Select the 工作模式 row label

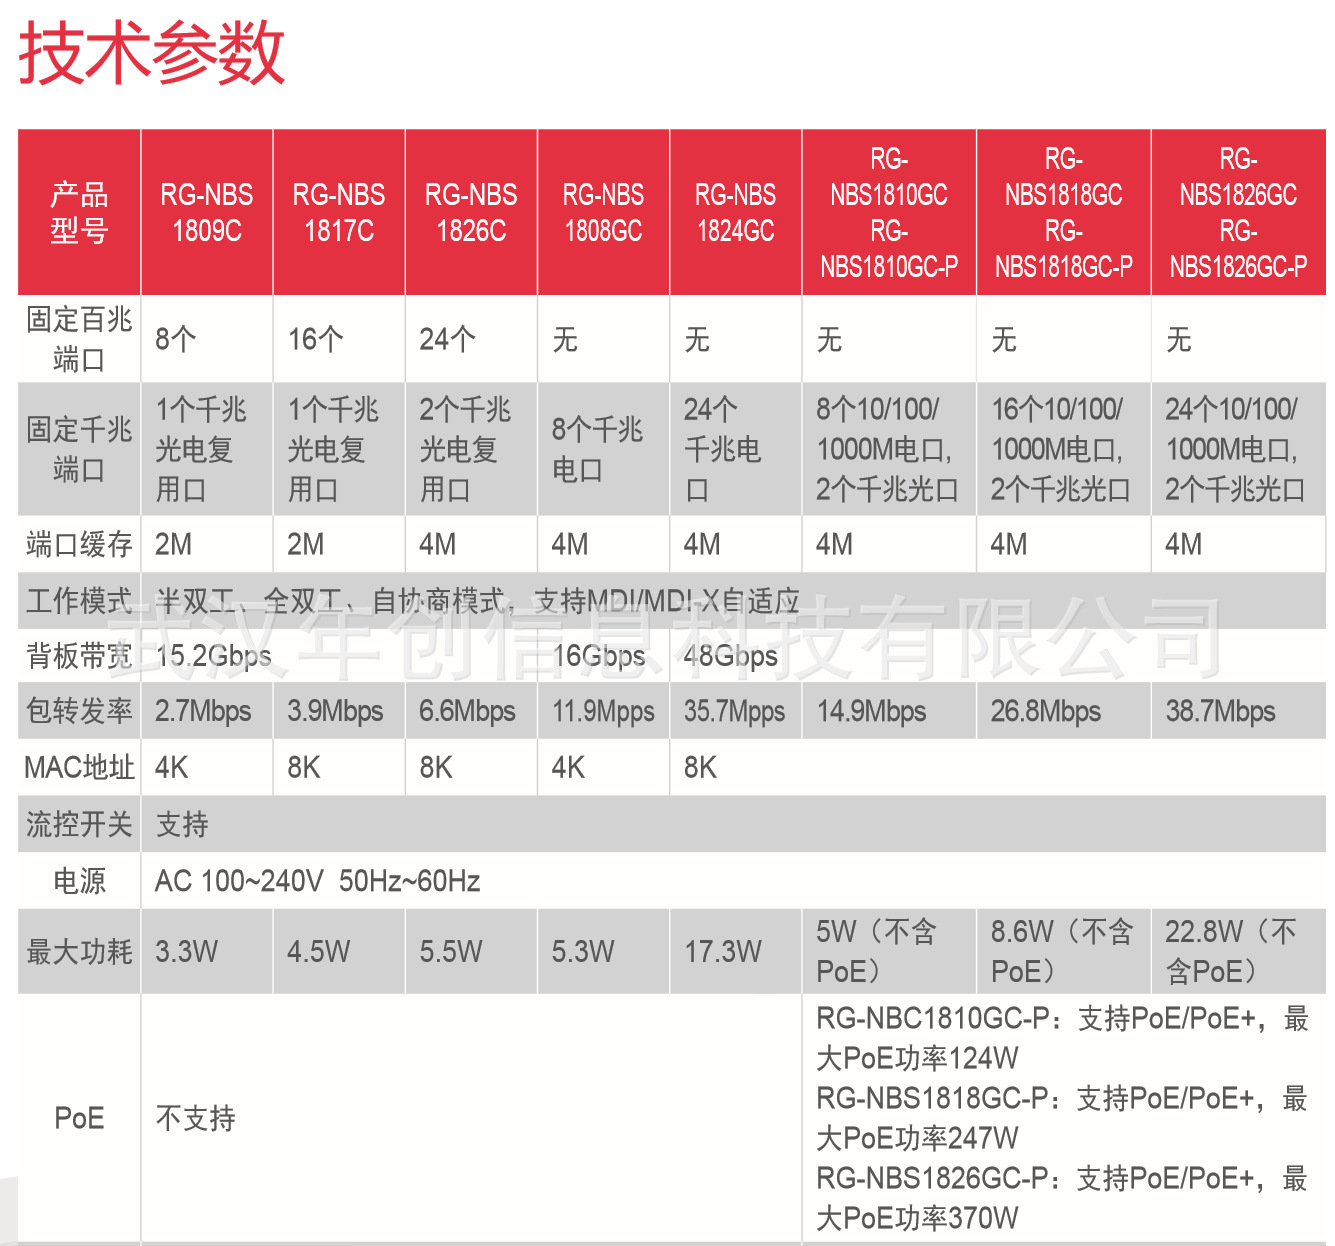(79, 600)
